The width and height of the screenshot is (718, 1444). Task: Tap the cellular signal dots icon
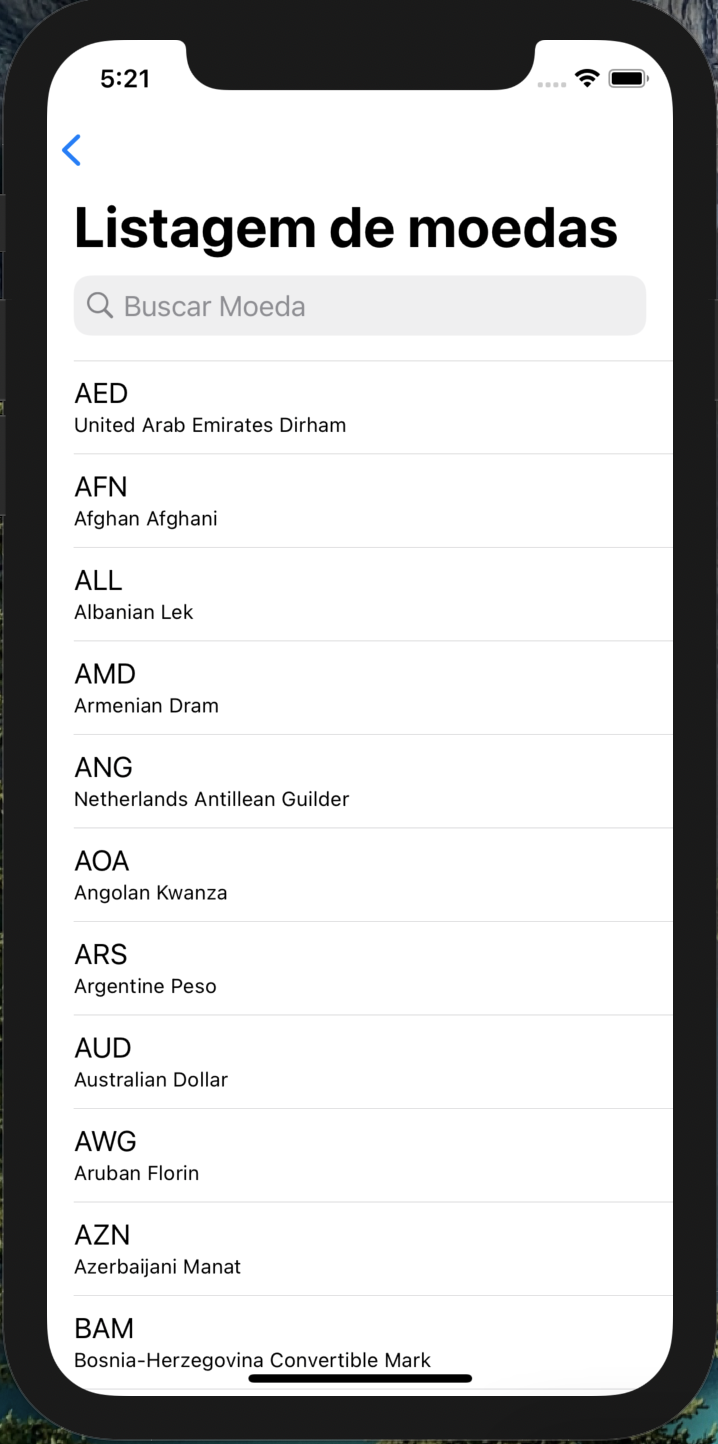pos(551,84)
